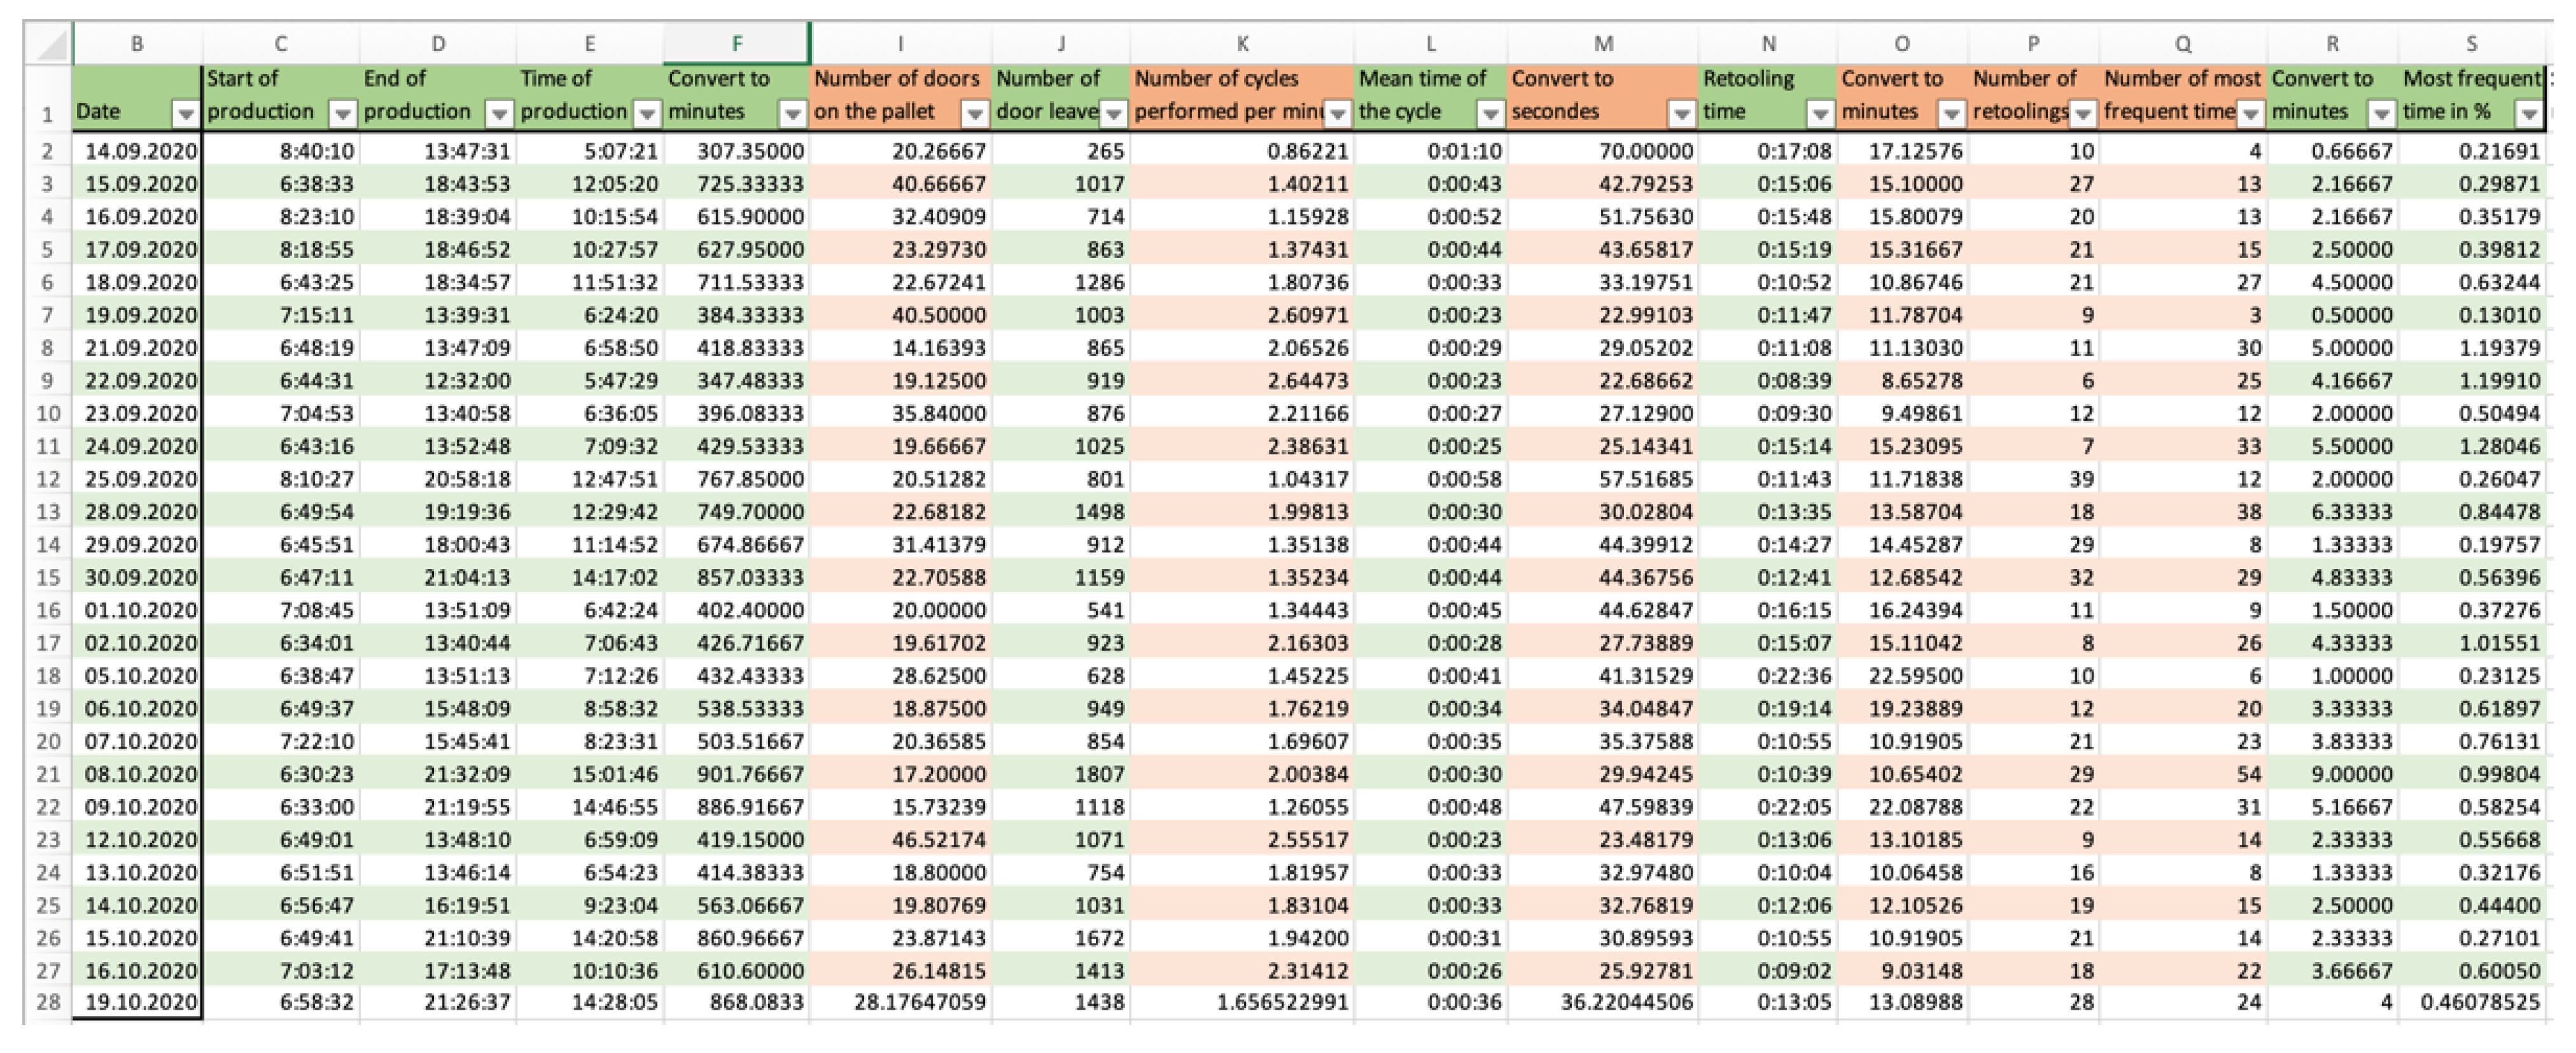Click cell containing 901.76667

click(750, 774)
